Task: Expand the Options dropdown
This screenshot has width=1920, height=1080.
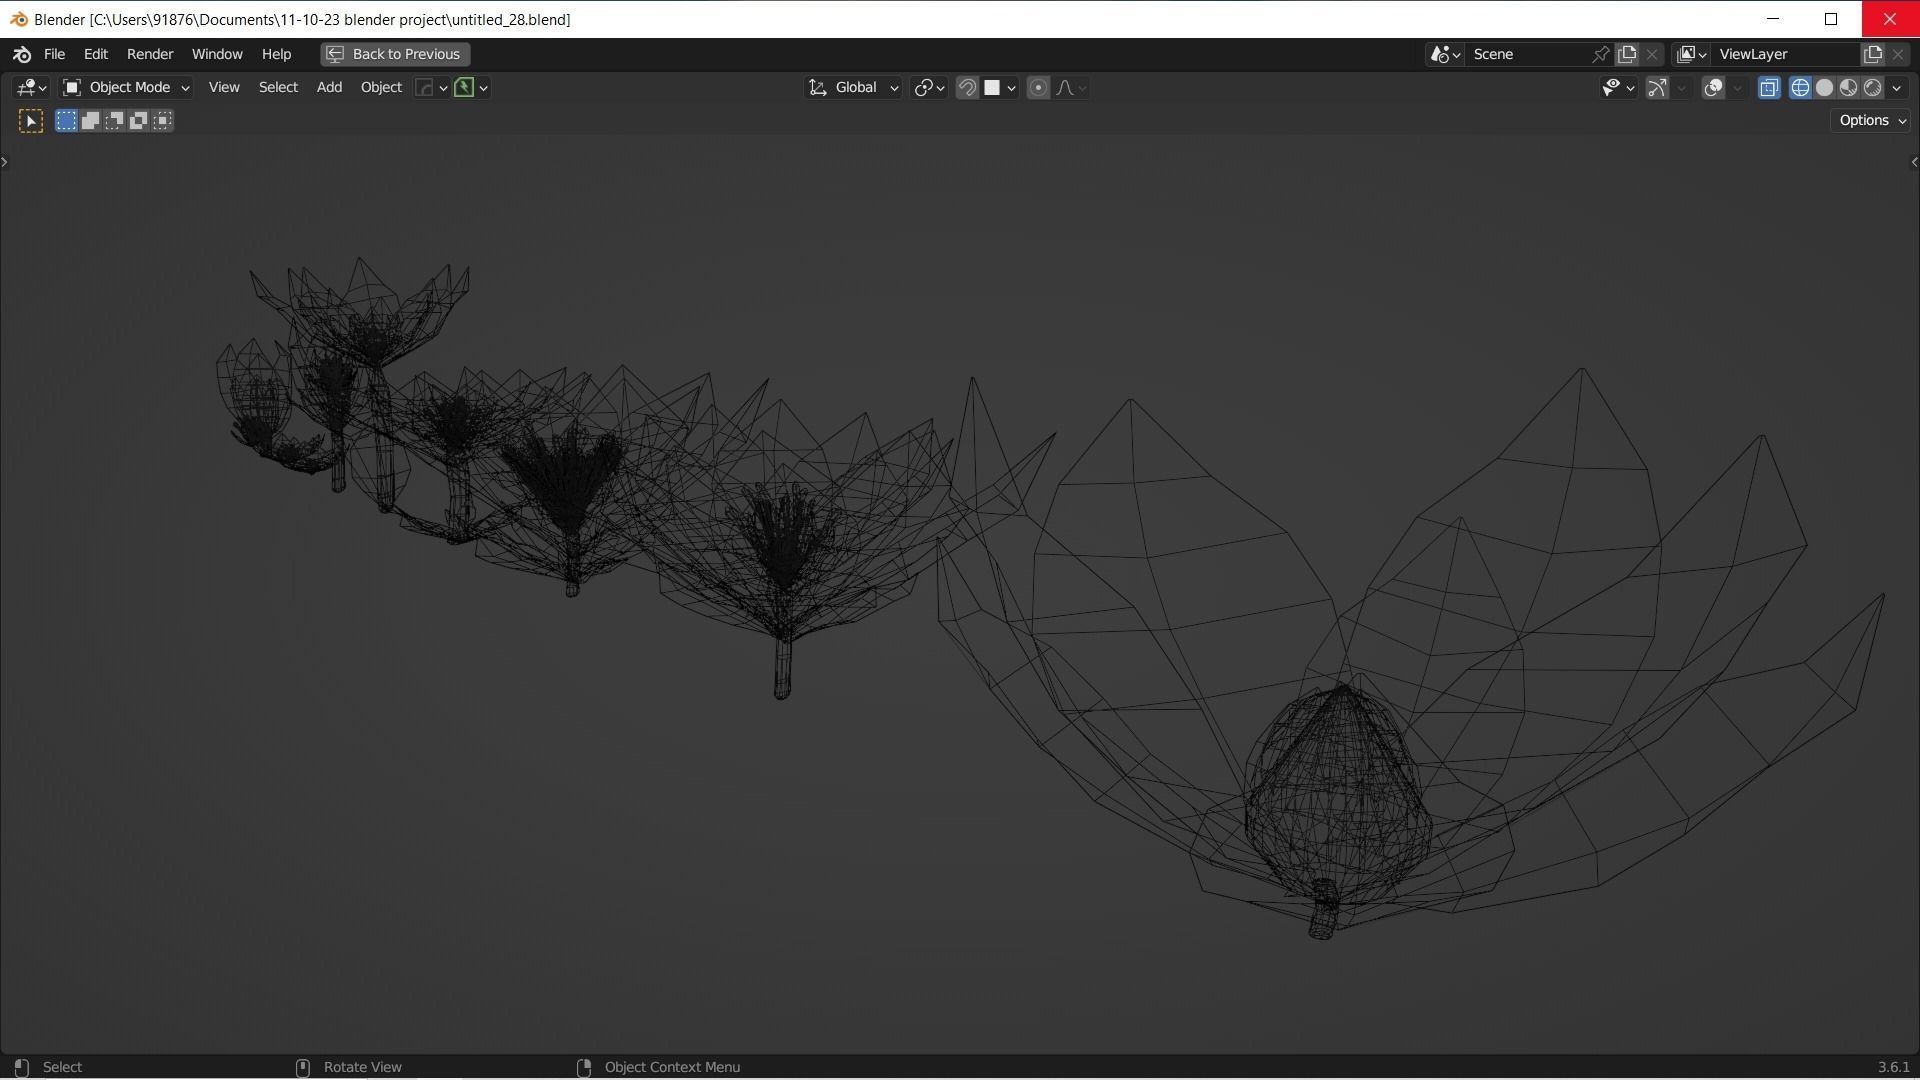Action: [x=1871, y=120]
